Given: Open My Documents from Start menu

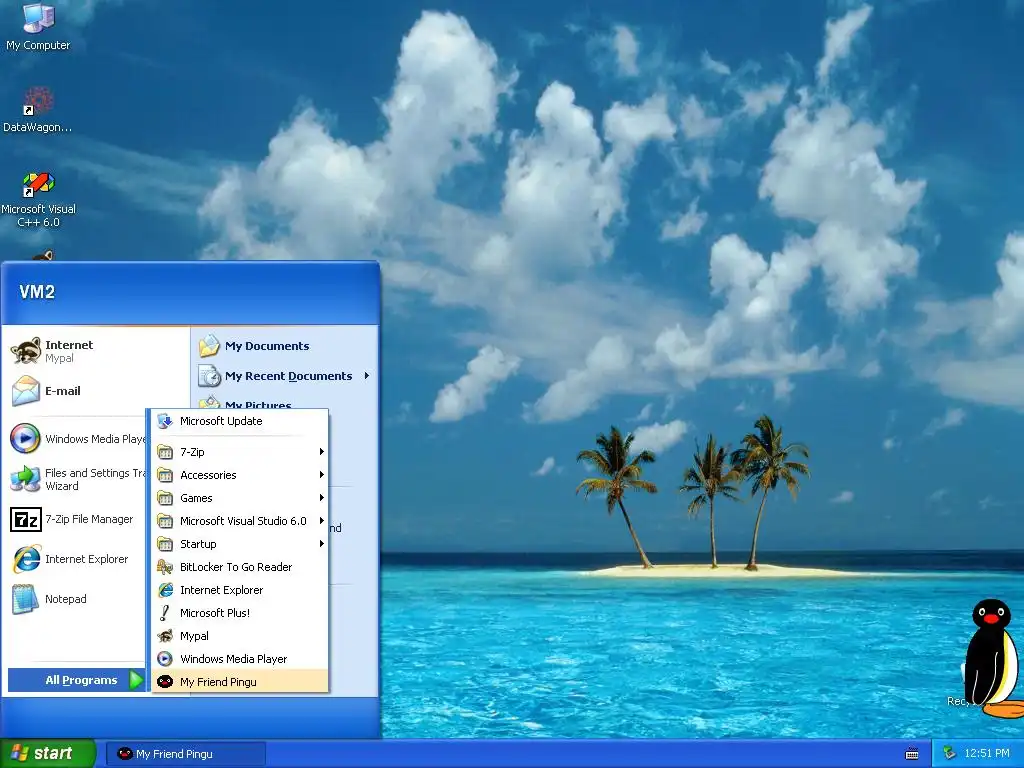Looking at the screenshot, I should pyautogui.click(x=285, y=345).
